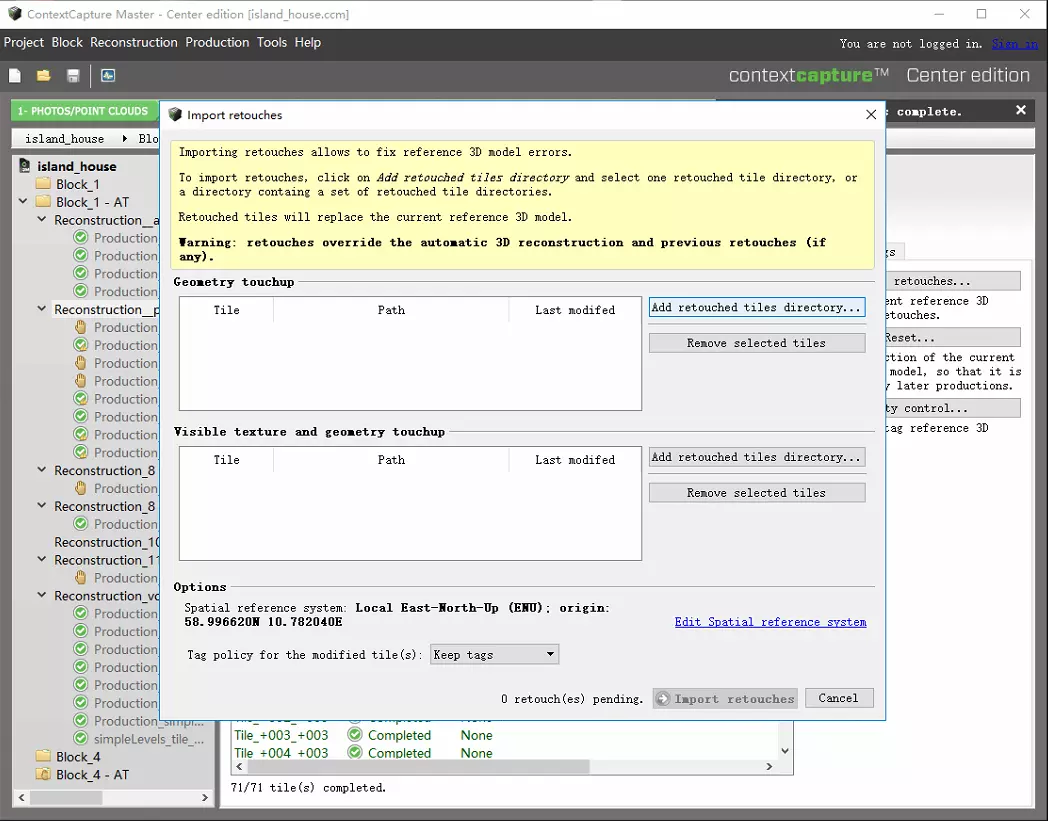This screenshot has width=1048, height=821.
Task: Open the Reconstruction menu
Action: [x=134, y=42]
